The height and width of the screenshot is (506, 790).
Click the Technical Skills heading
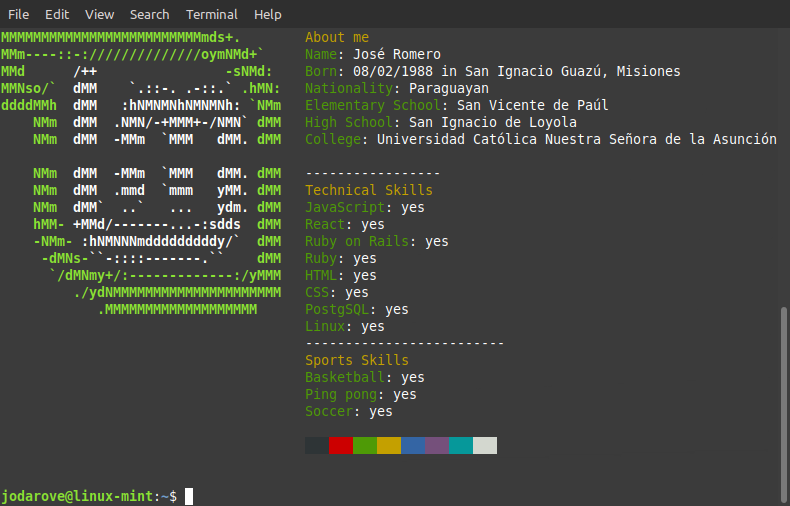[369, 190]
